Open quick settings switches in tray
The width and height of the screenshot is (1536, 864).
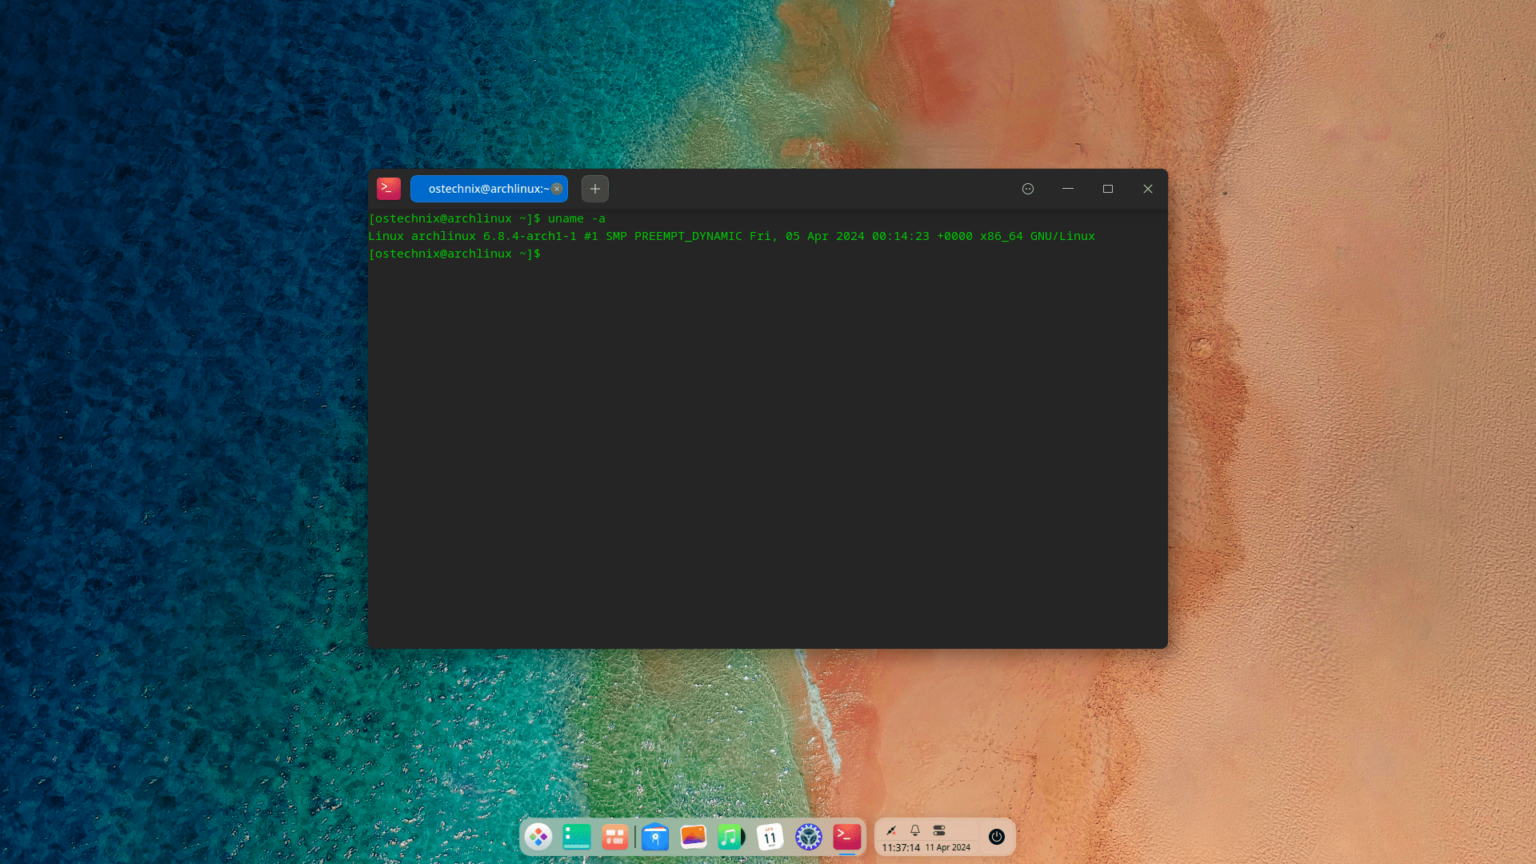(938, 830)
